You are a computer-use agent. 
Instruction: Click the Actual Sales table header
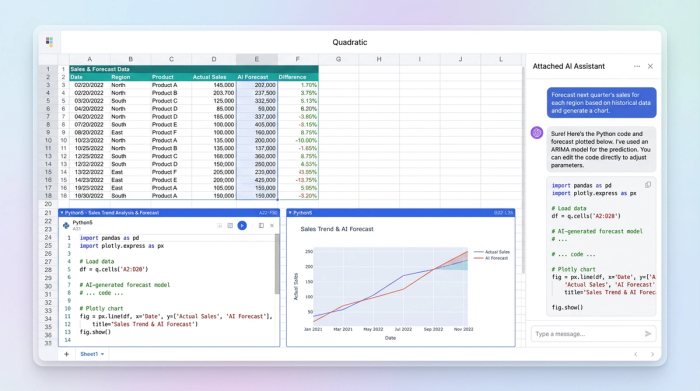pyautogui.click(x=214, y=77)
